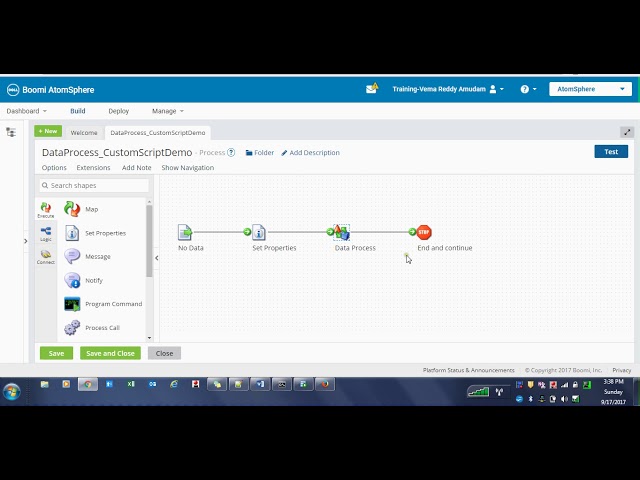Switch to the Welcome tab
This screenshot has height=480, width=640.
(84, 133)
